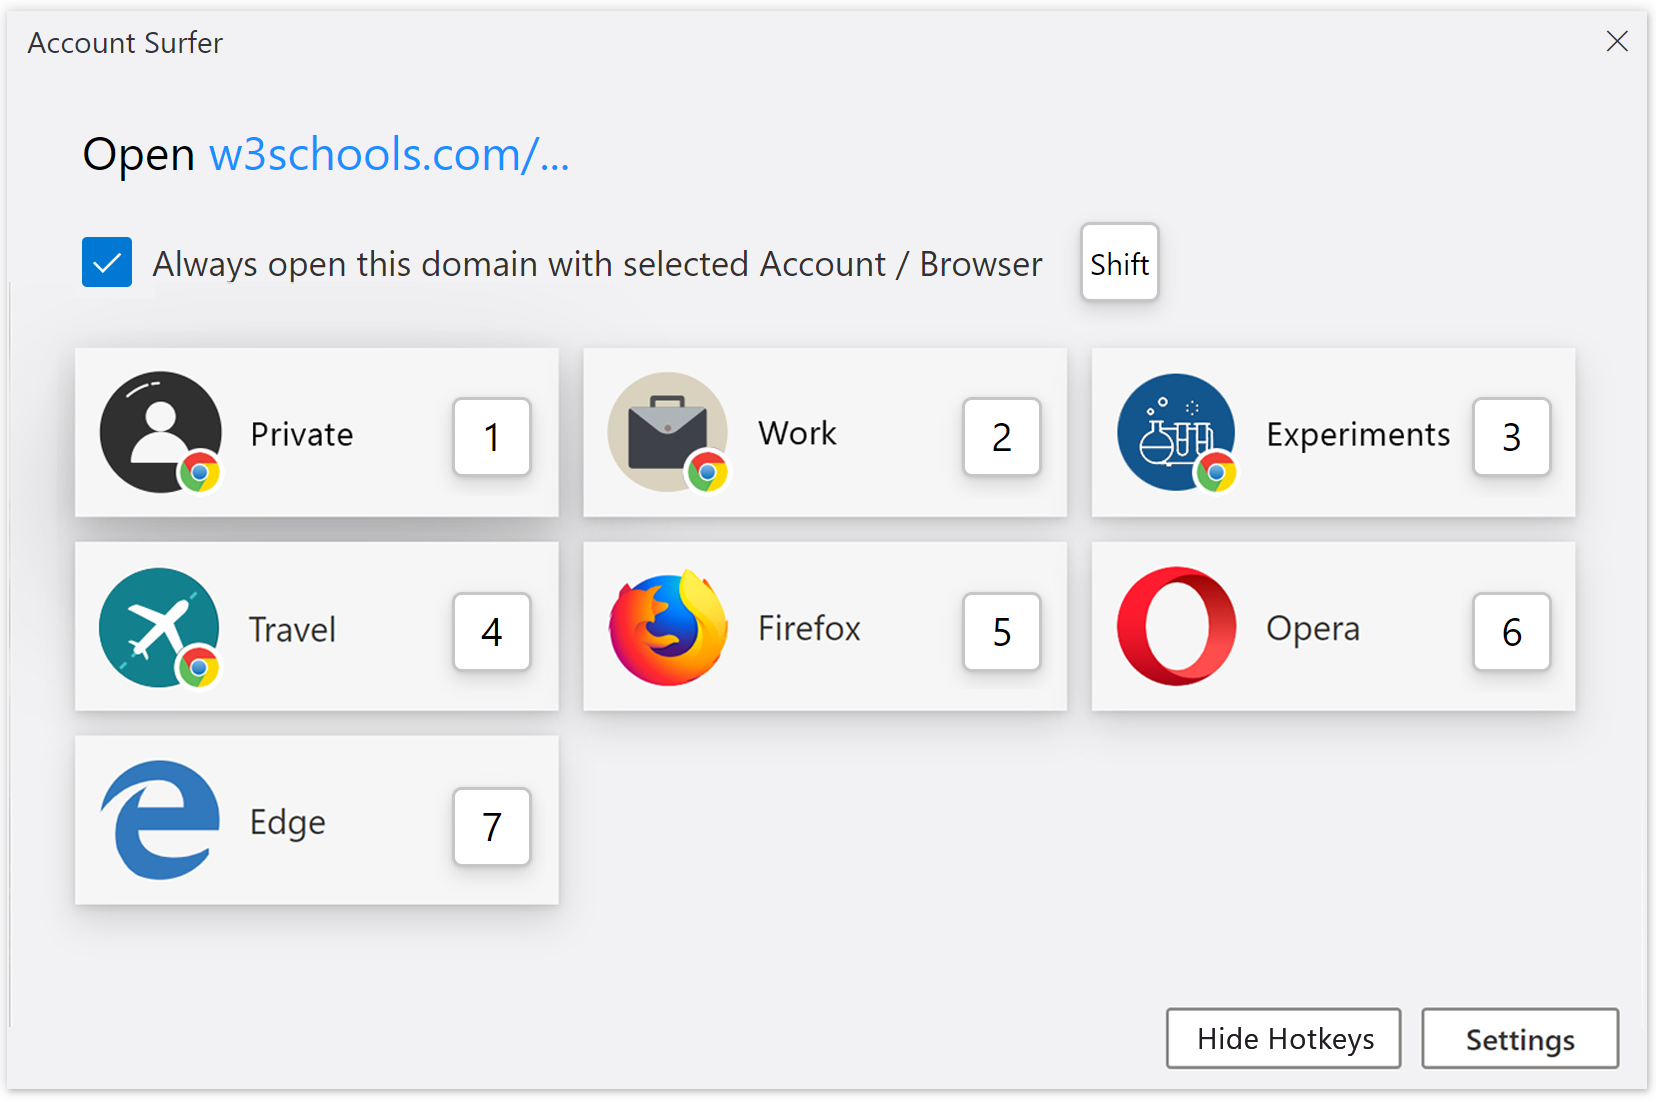This screenshot has width=1656, height=1102.
Task: Click the Shift key indicator
Action: (x=1119, y=263)
